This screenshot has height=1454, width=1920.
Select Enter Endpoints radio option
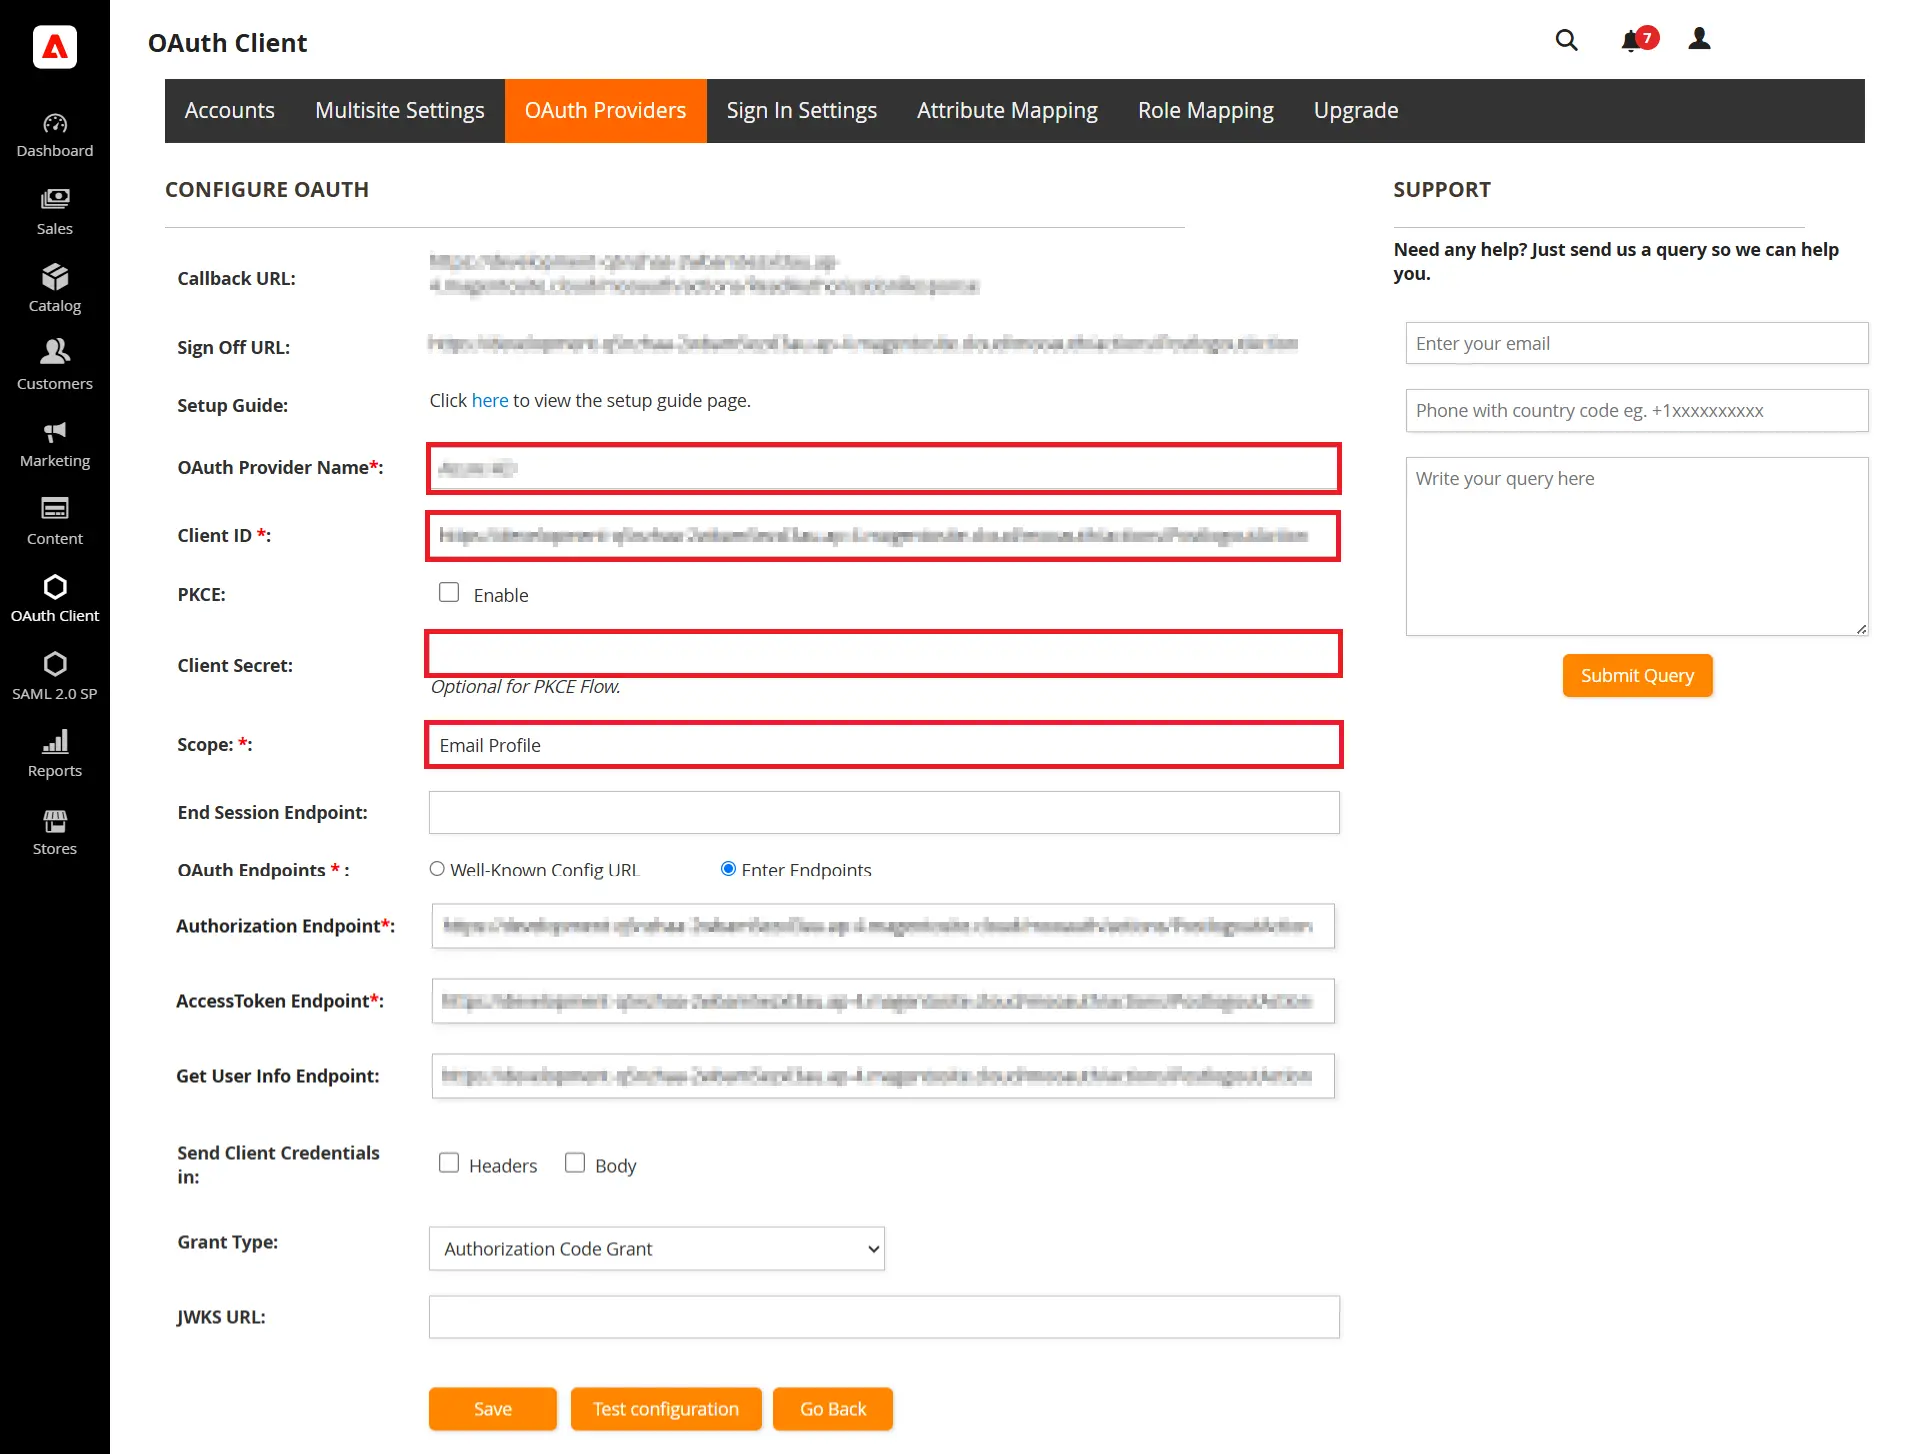(728, 869)
